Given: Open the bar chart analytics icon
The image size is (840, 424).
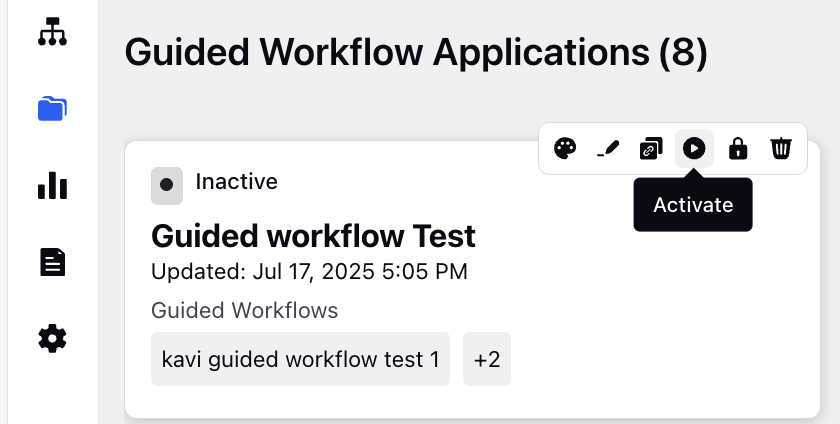Looking at the screenshot, I should (52, 185).
